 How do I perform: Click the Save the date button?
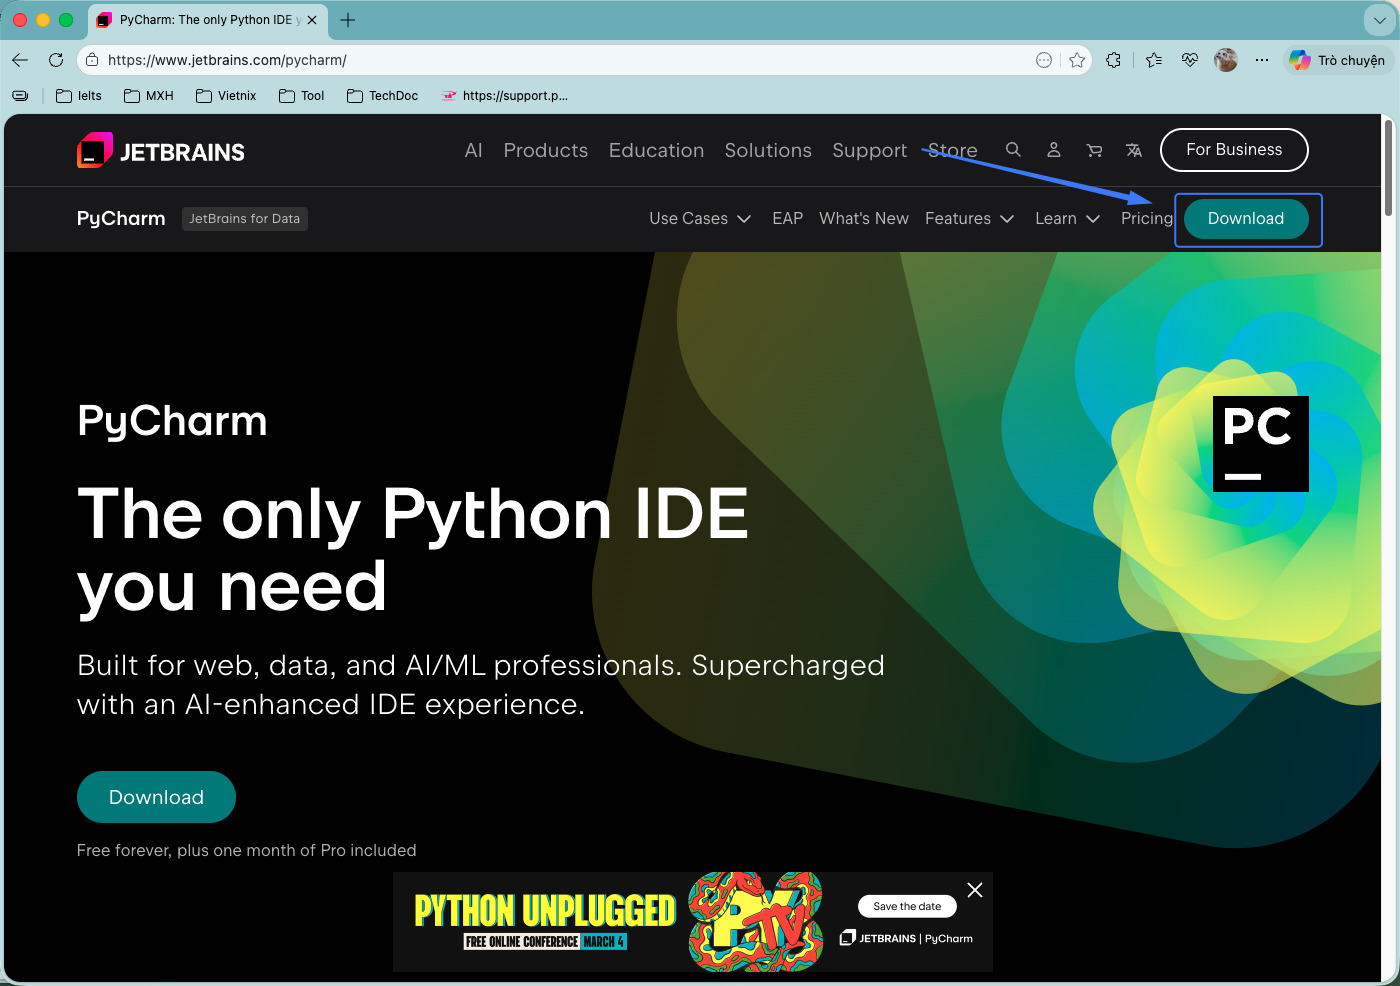pos(907,906)
